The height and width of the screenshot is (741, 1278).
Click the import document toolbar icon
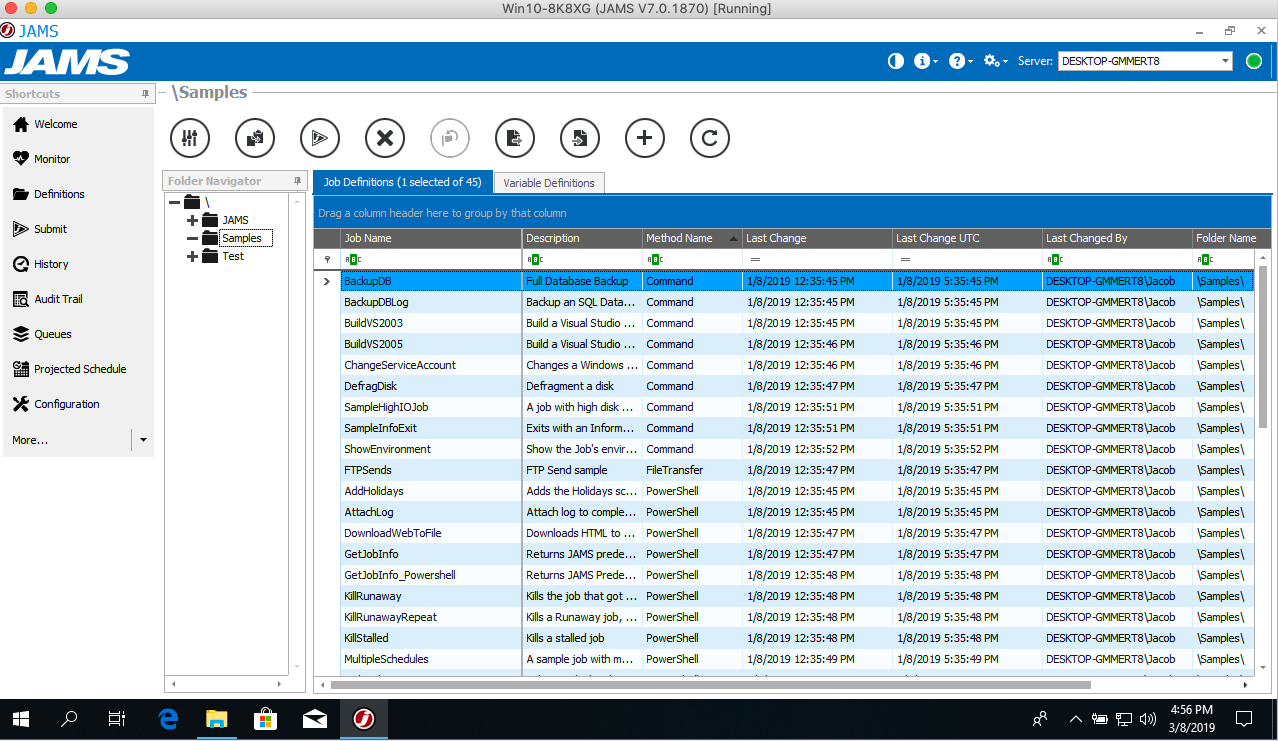coord(580,138)
